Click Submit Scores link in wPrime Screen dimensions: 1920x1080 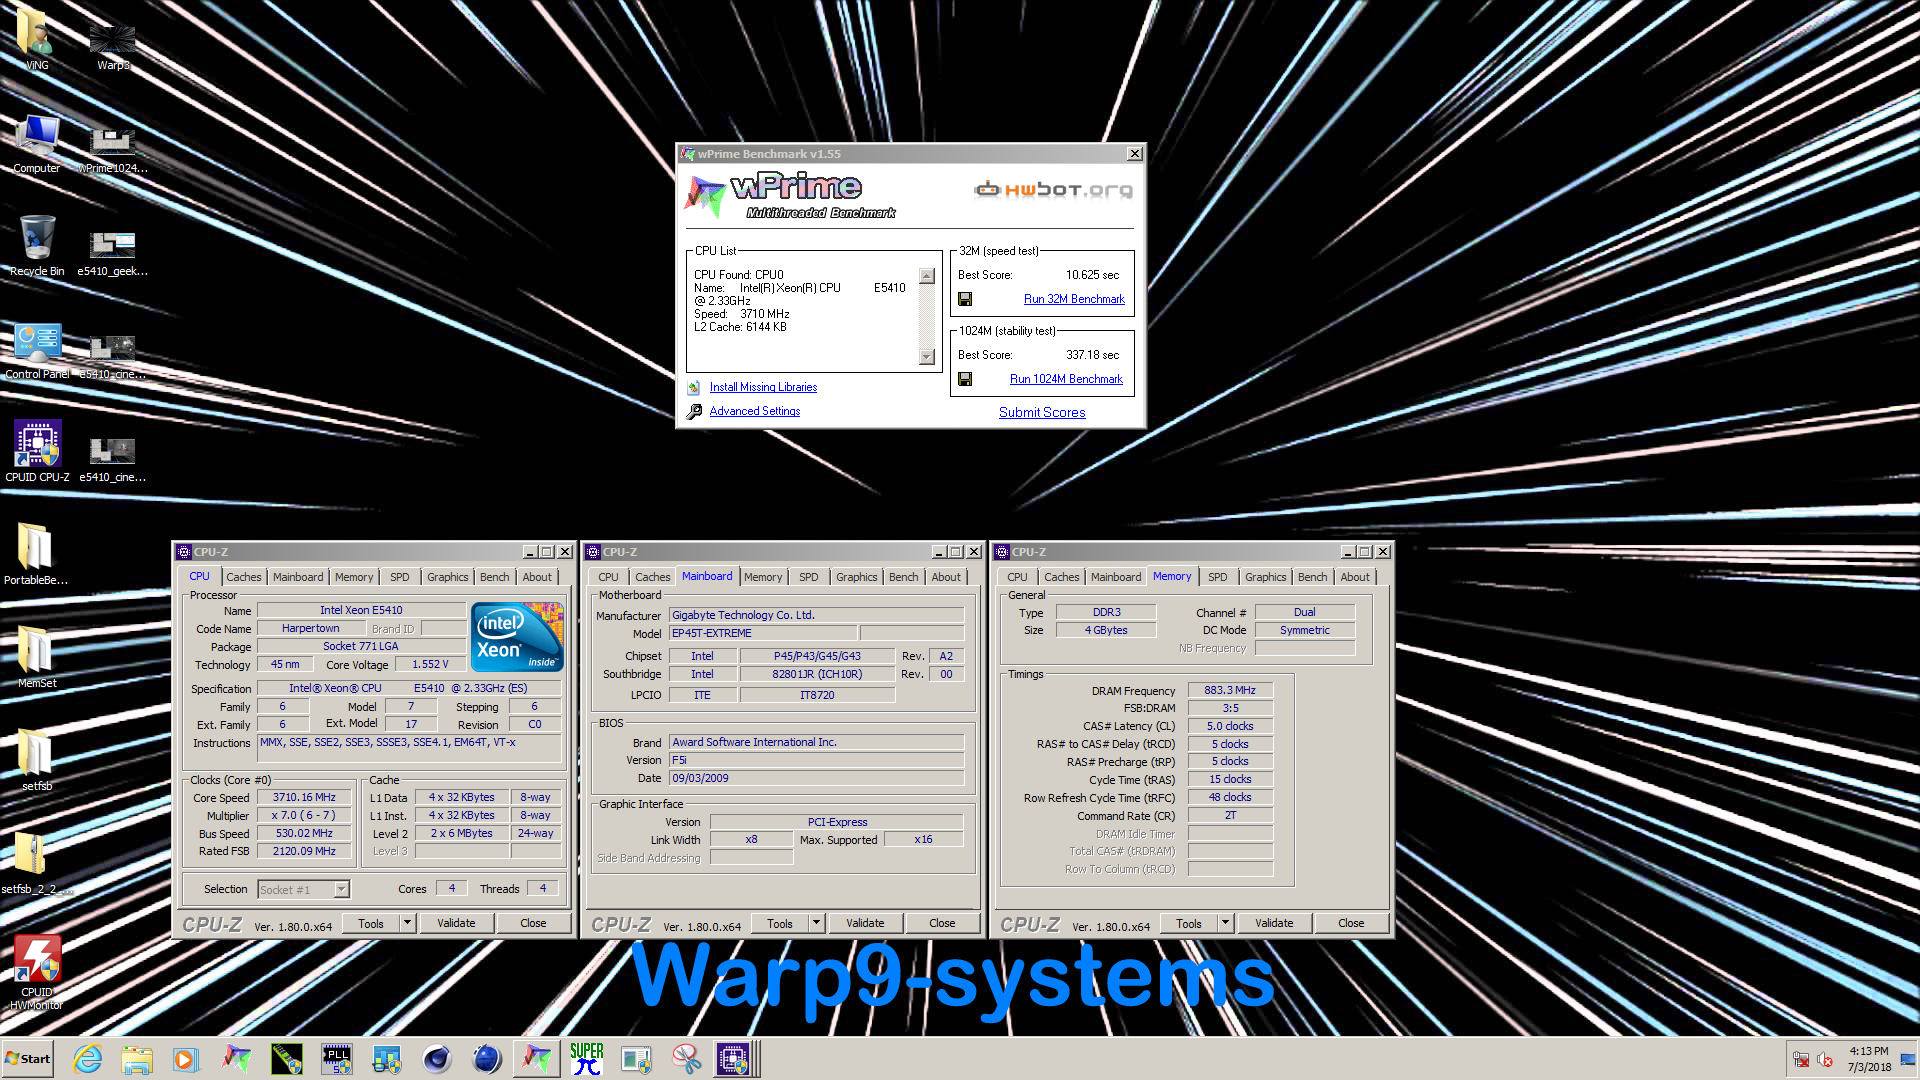(1042, 412)
